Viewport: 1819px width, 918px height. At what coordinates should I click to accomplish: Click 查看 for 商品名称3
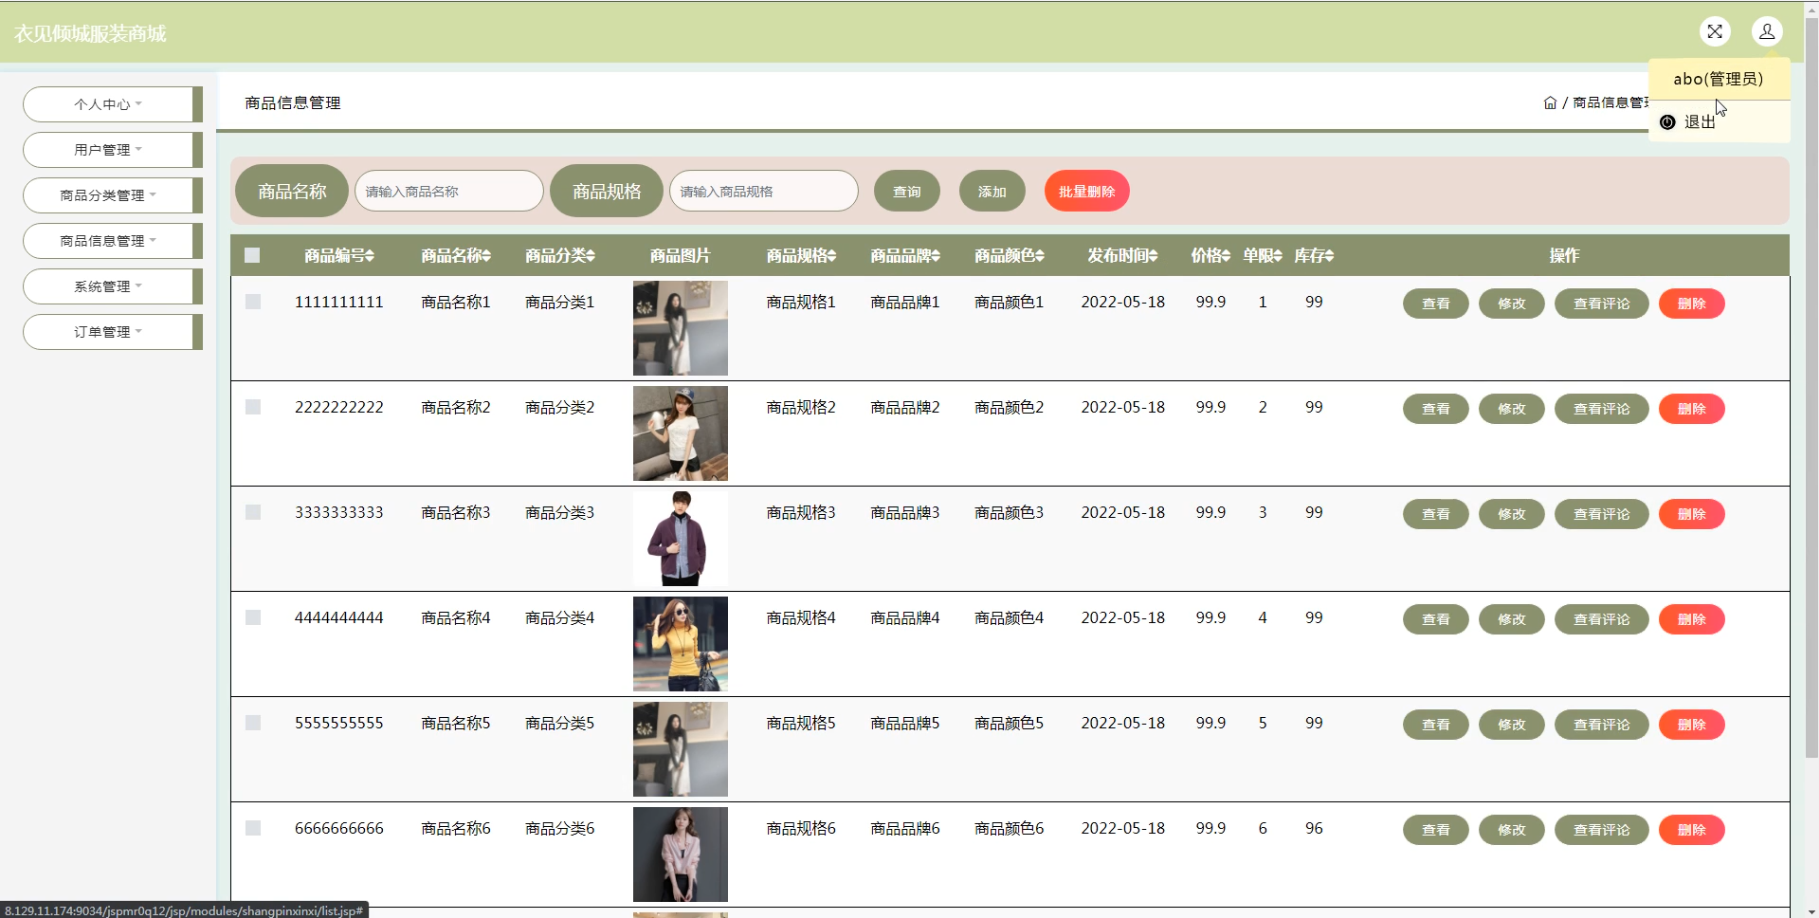[1436, 514]
